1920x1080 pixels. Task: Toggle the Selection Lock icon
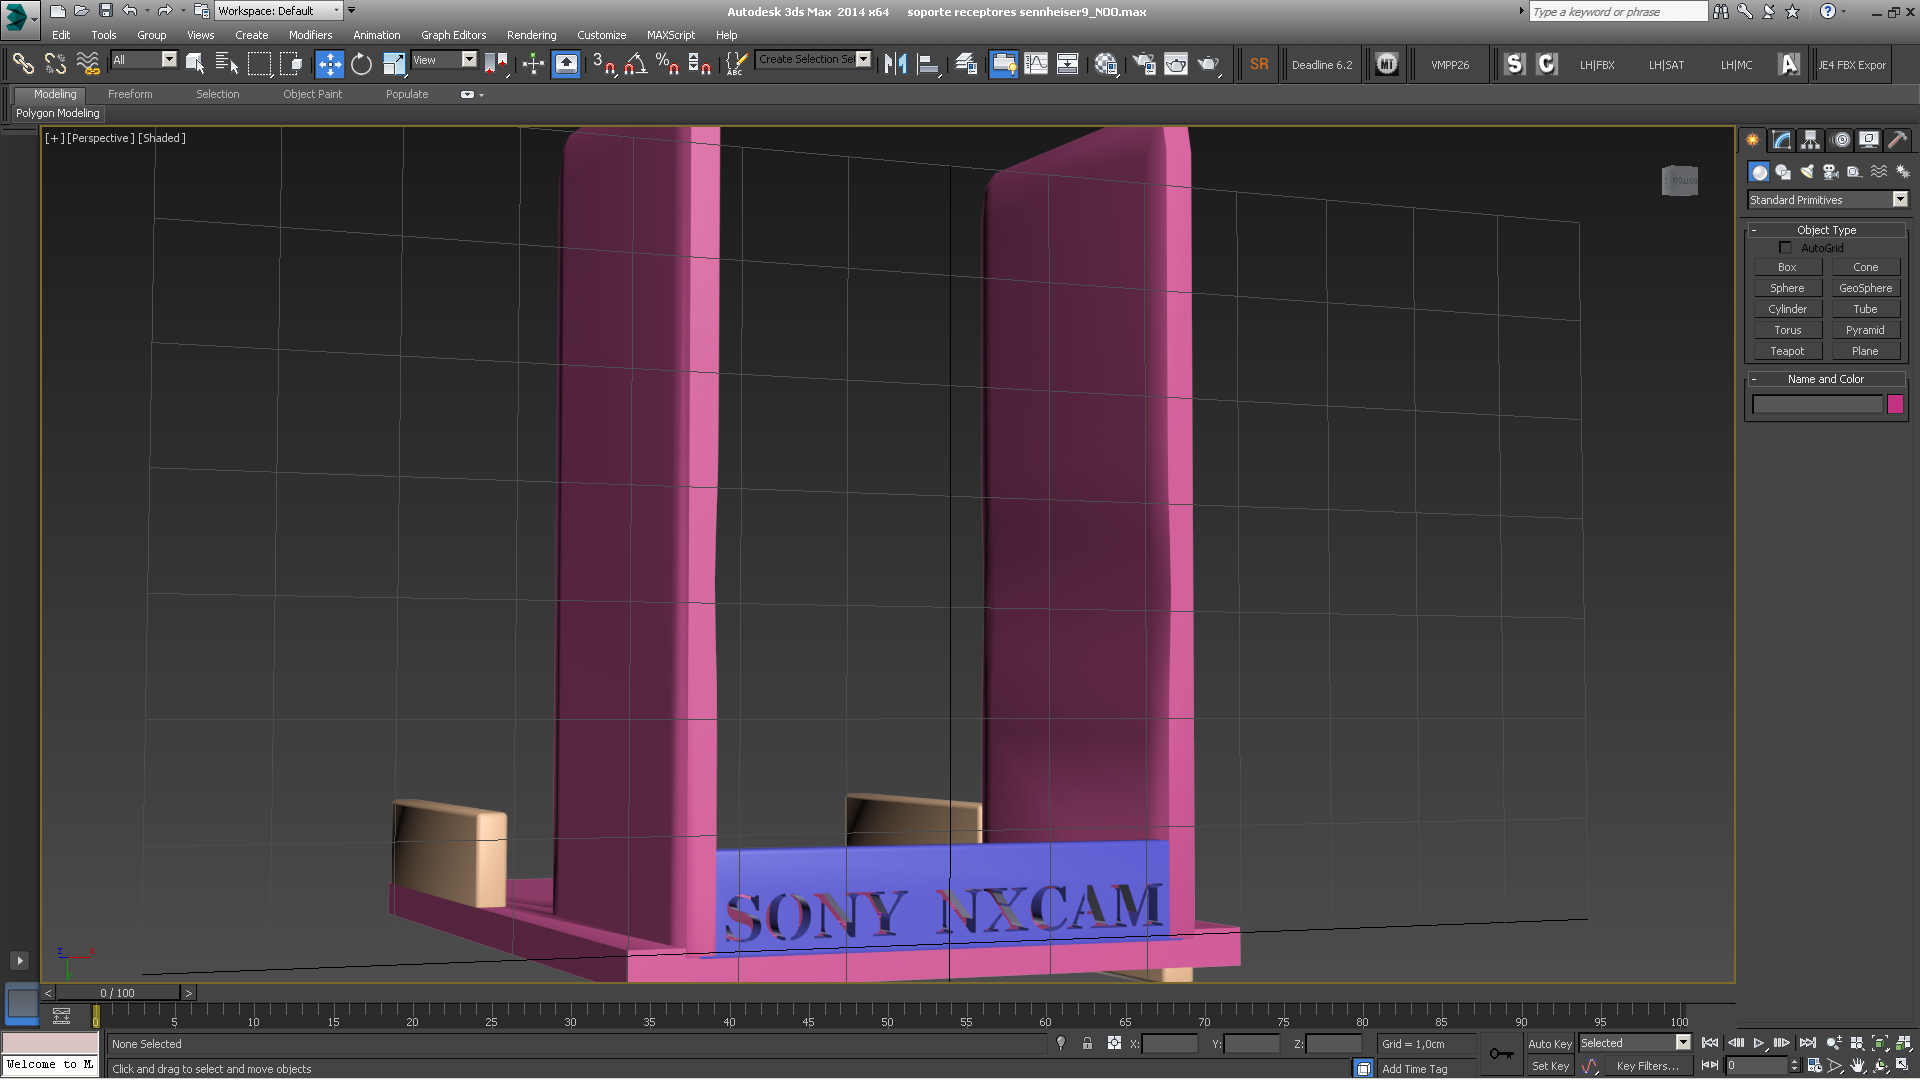(1087, 1043)
